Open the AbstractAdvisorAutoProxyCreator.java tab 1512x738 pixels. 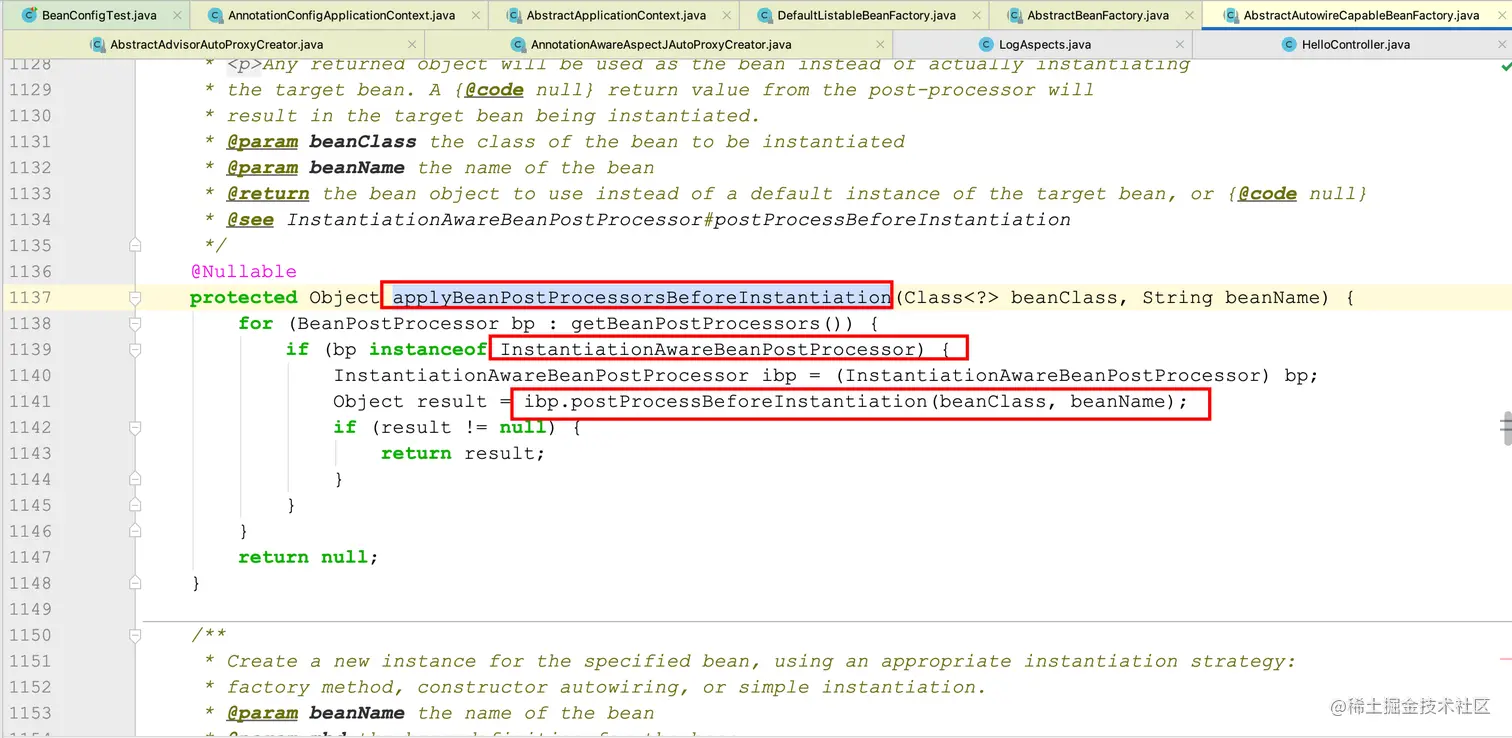(x=214, y=44)
